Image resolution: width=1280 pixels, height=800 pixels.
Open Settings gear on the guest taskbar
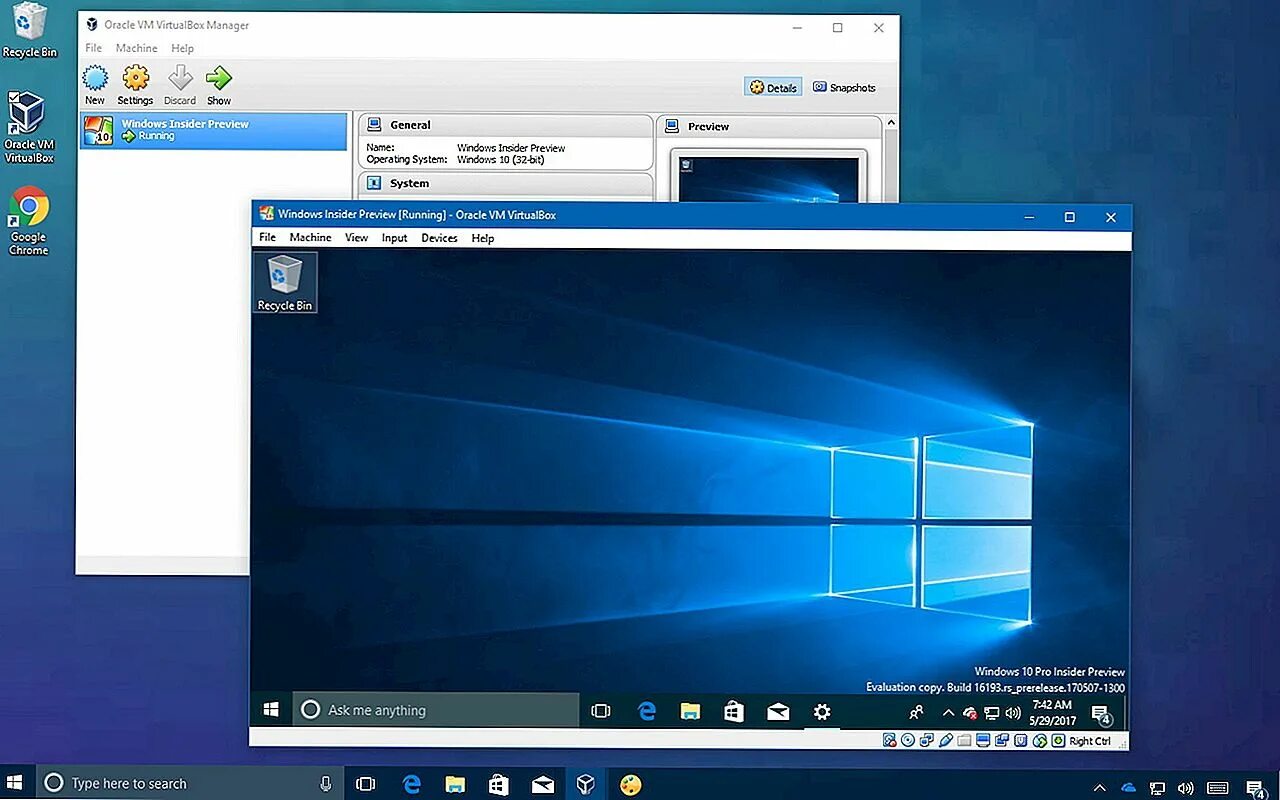pyautogui.click(x=822, y=711)
